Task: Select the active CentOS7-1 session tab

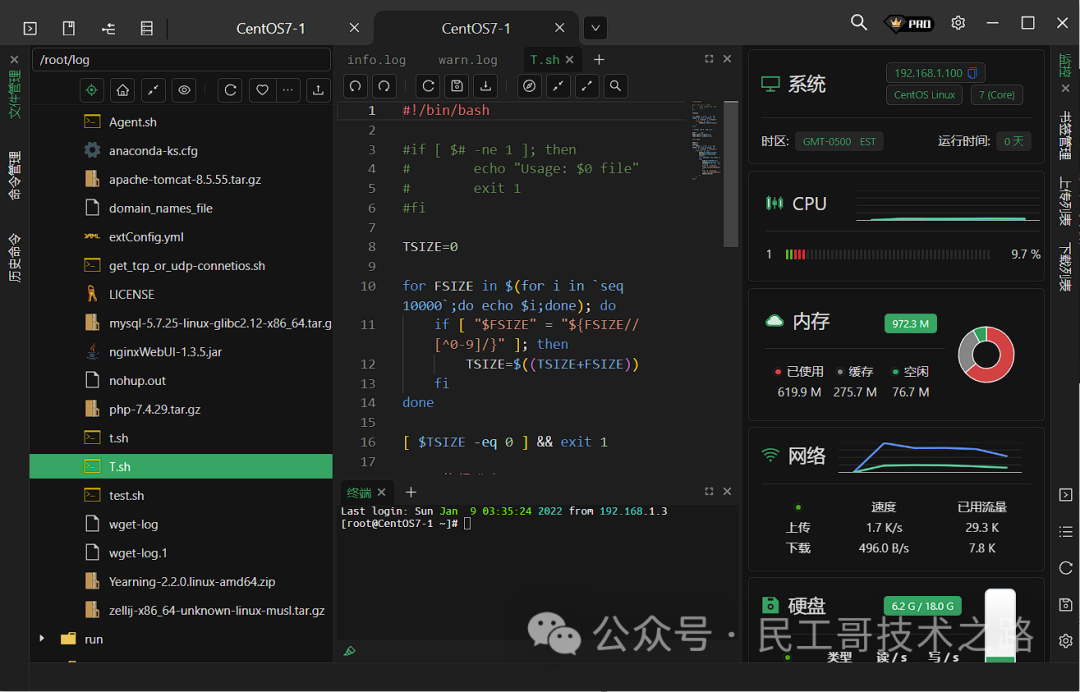Action: tap(476, 28)
